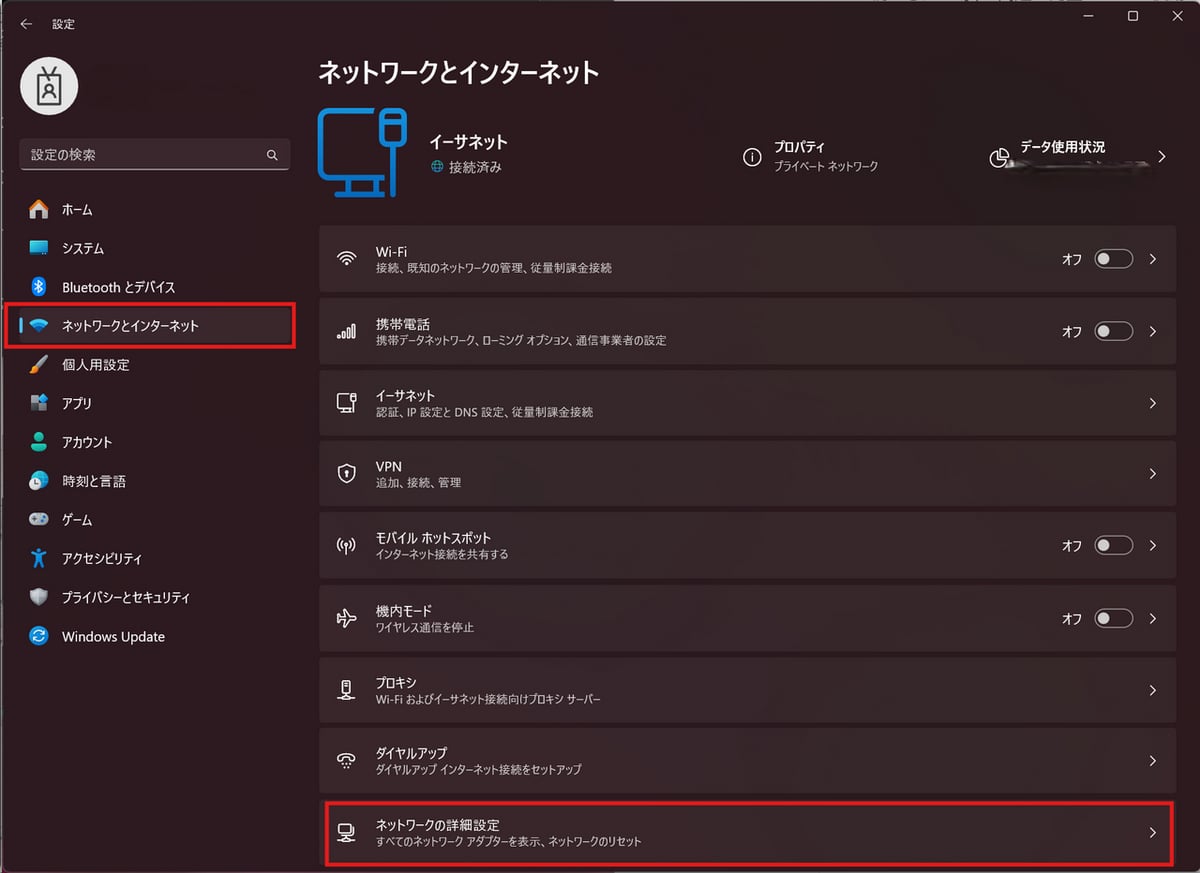
Task: Open ネットワークの詳細設定 advanced settings
Action: click(x=746, y=832)
